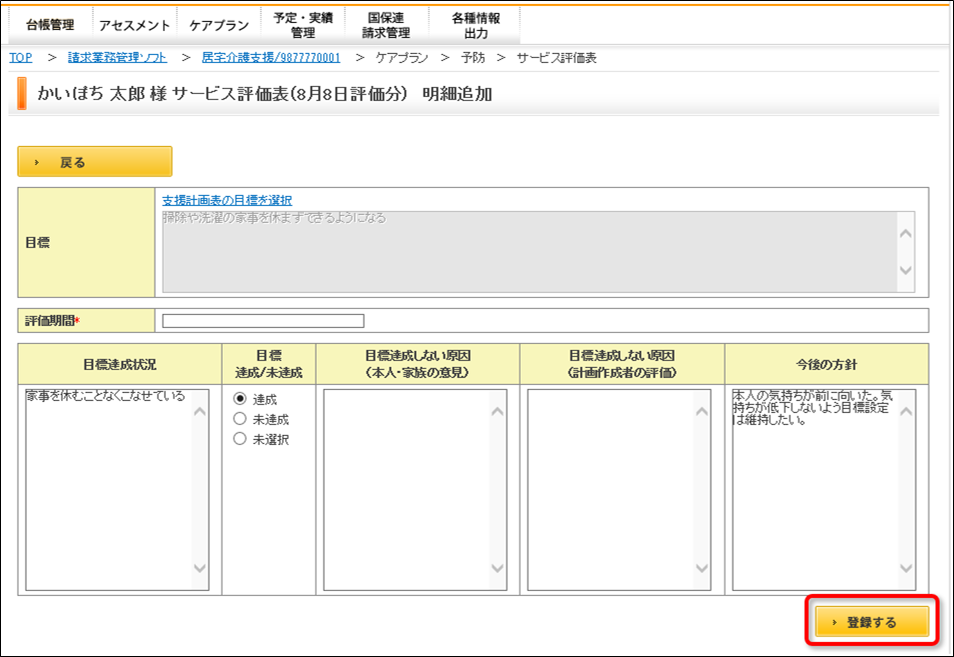Click scroll-up arrow in 今後の方針 area
Viewport: 954px width, 657px height.
907,412
